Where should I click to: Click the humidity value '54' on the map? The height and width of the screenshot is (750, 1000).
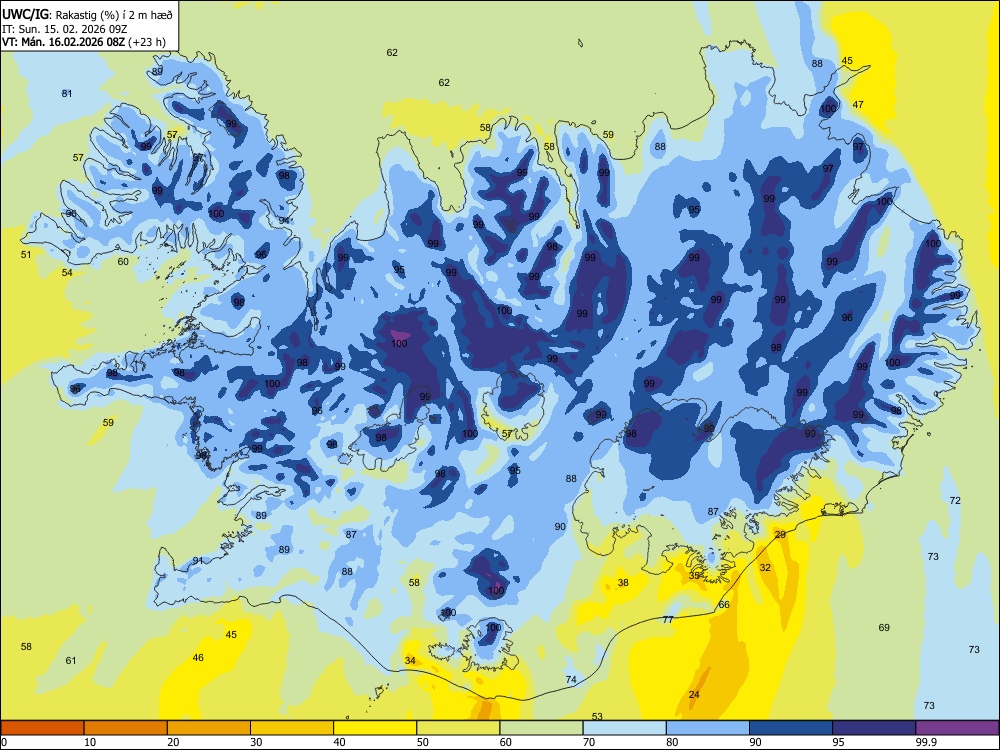point(67,273)
